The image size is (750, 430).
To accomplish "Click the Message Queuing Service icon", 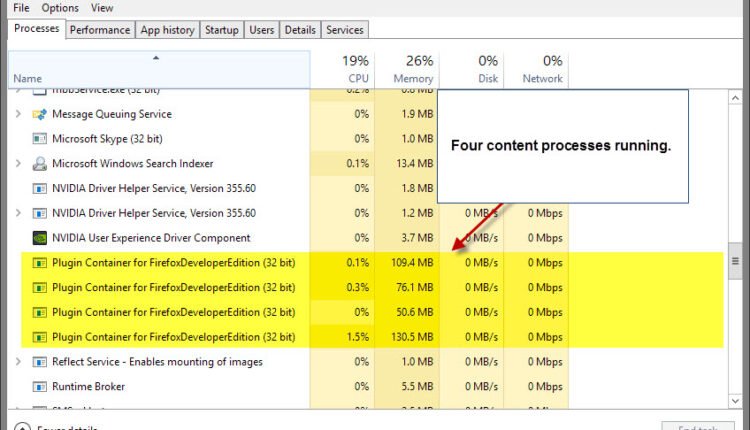I will (39, 114).
